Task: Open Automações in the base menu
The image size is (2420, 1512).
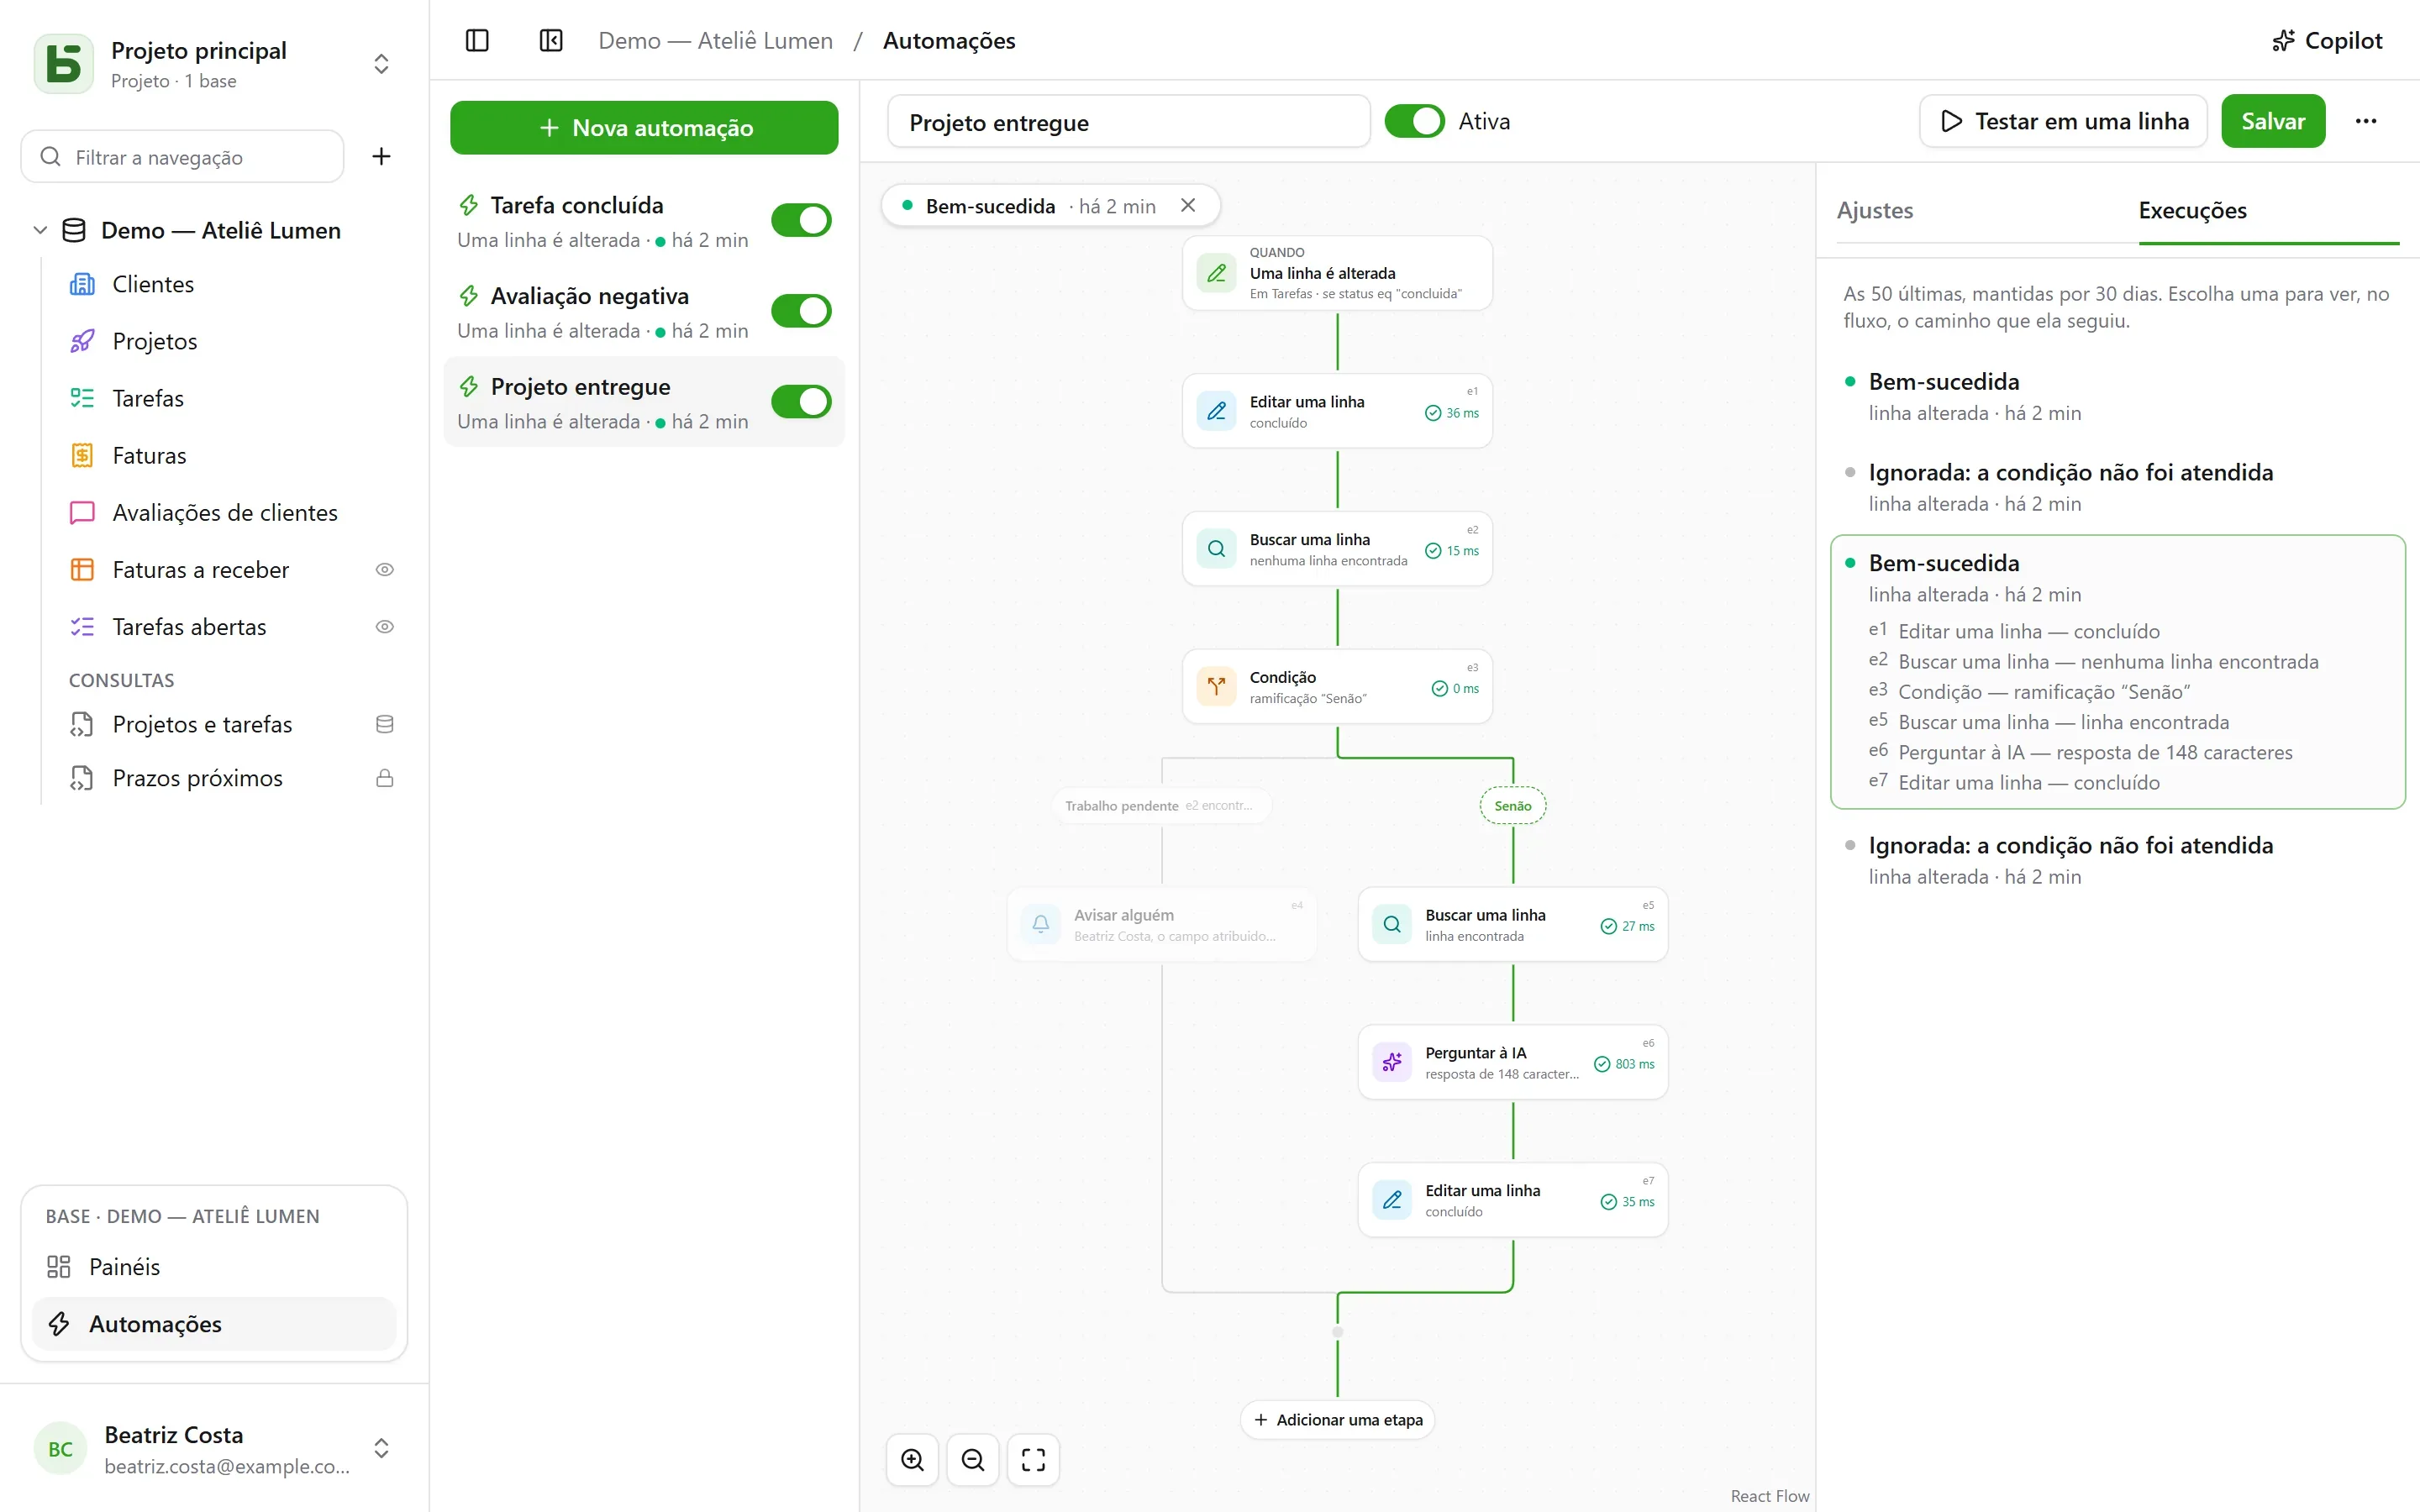Action: pos(214,1324)
